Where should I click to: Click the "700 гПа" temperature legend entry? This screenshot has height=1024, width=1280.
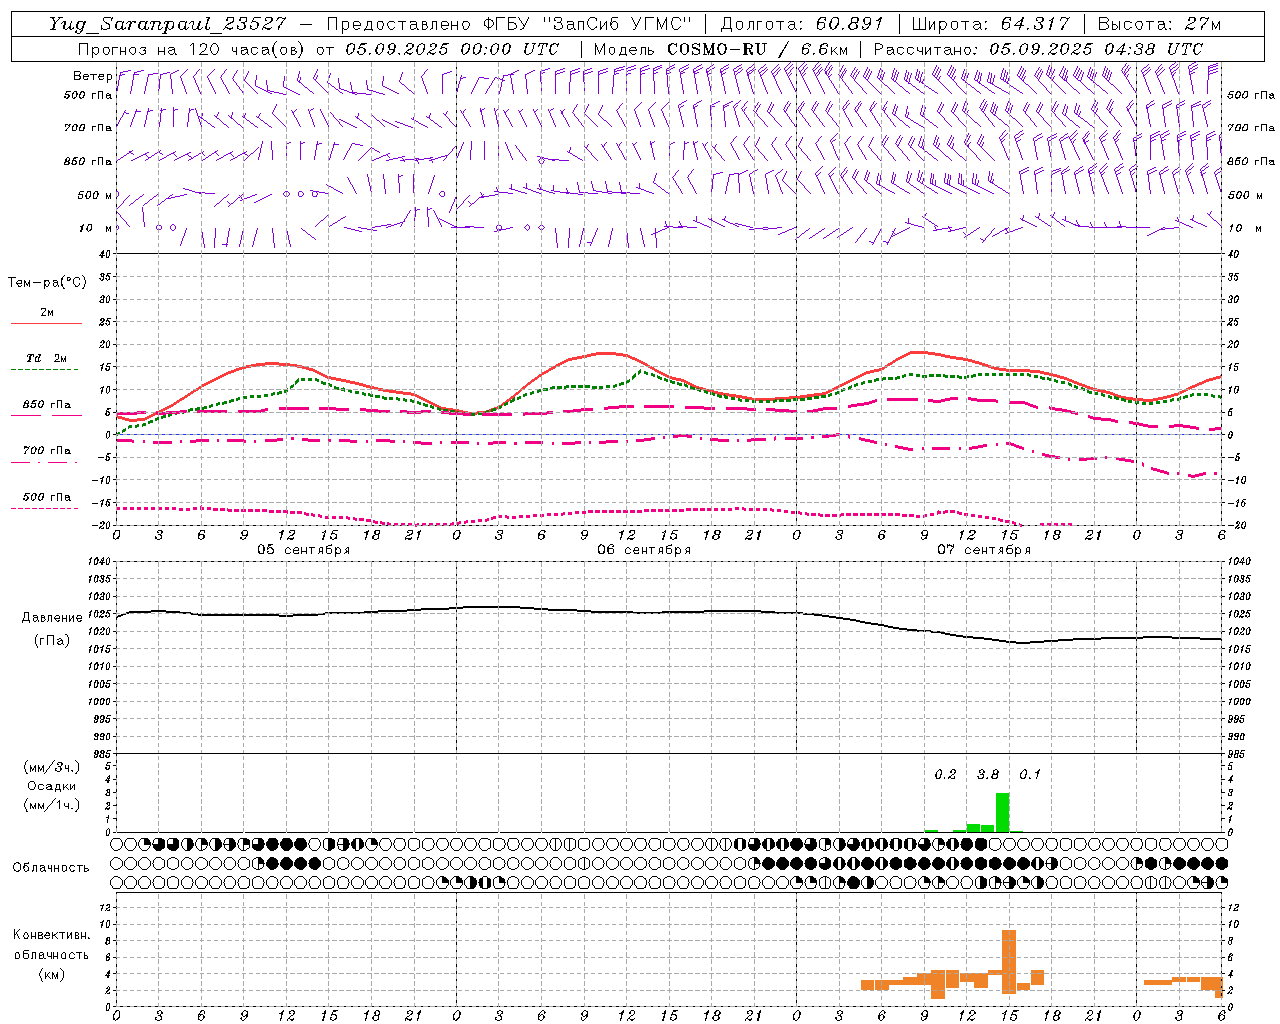[x=47, y=451]
